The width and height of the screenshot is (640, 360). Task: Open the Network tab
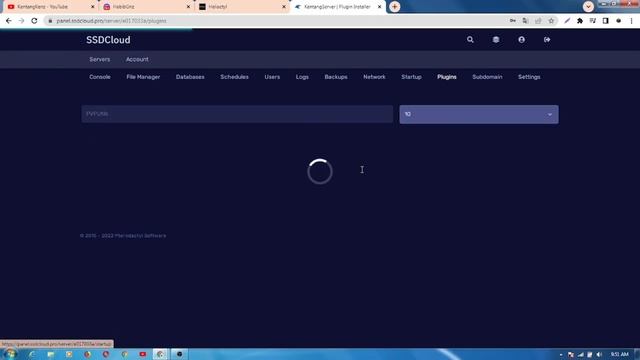pyautogui.click(x=374, y=77)
